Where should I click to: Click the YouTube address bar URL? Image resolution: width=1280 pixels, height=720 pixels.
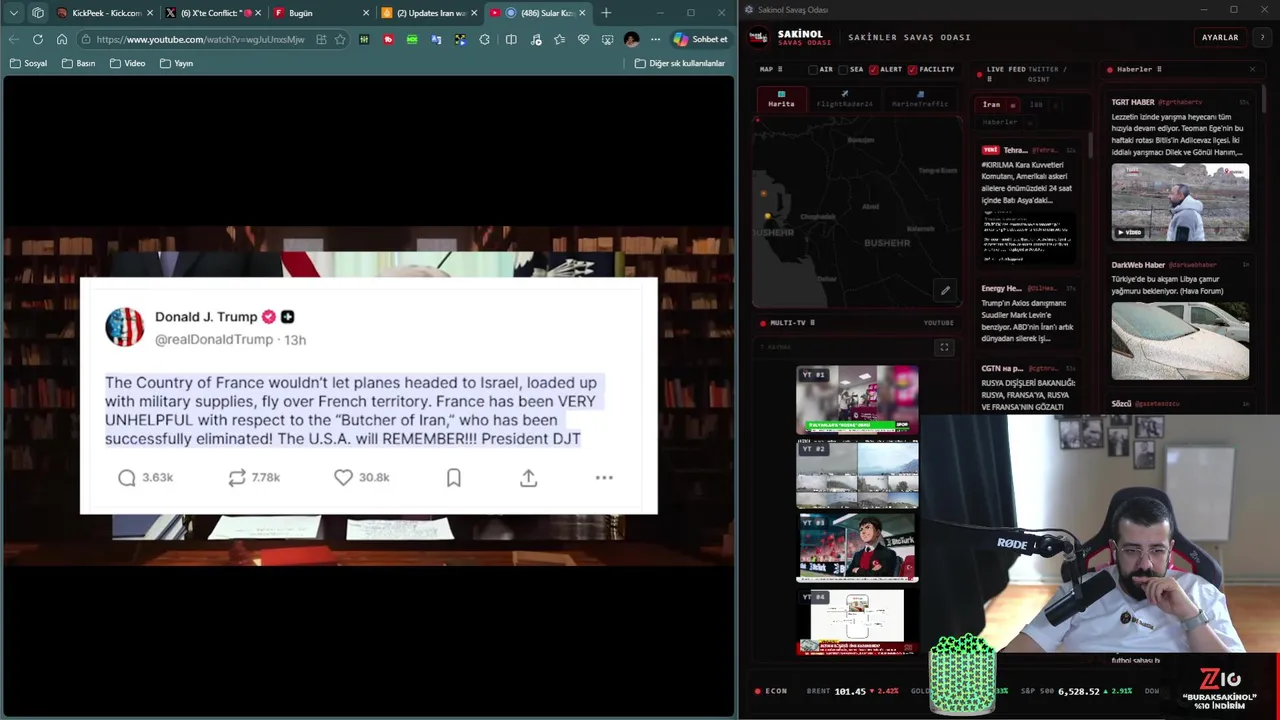click(200, 39)
